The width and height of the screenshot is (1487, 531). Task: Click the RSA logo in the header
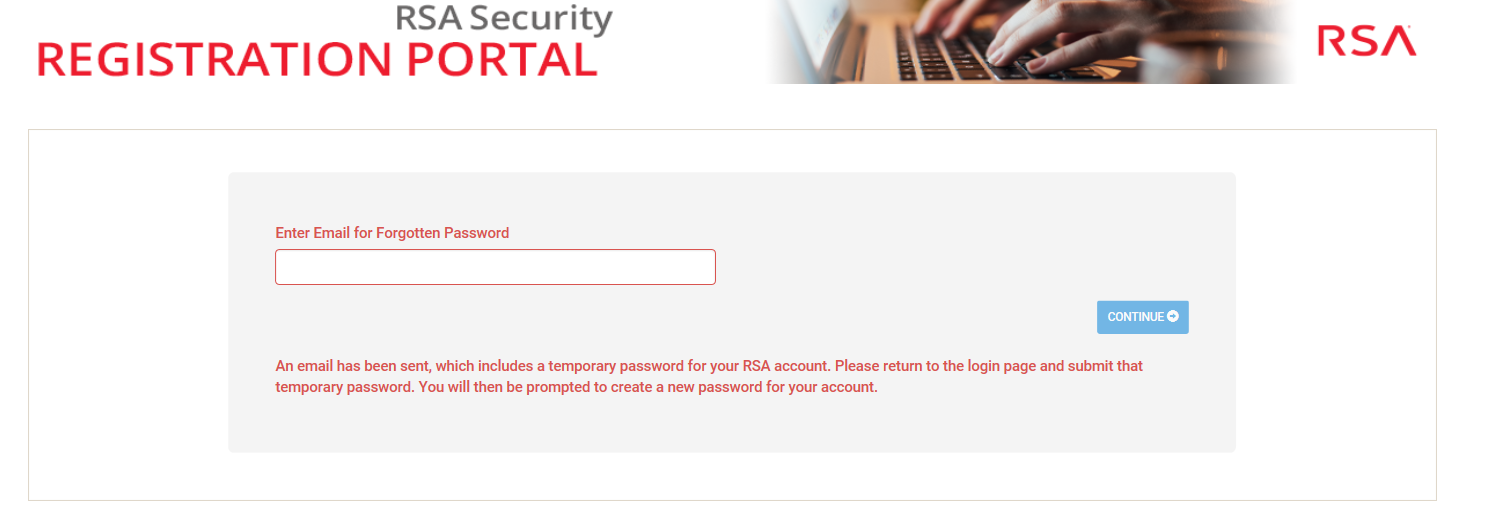(x=1366, y=41)
